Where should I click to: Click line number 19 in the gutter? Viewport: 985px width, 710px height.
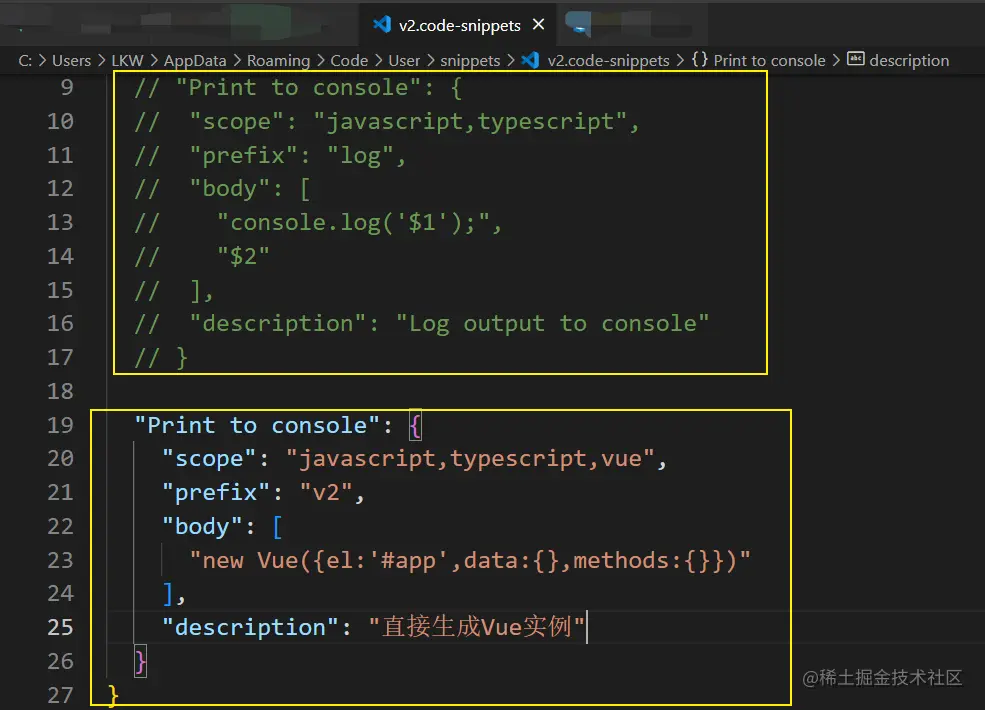pyautogui.click(x=60, y=425)
